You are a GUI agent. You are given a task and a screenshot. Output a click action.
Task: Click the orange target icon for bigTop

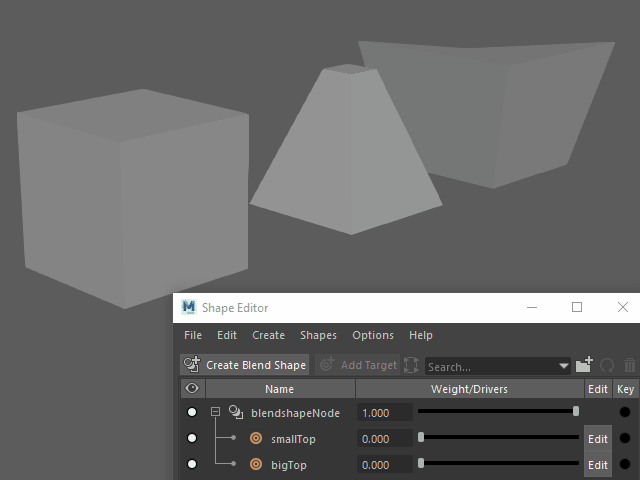coord(256,464)
